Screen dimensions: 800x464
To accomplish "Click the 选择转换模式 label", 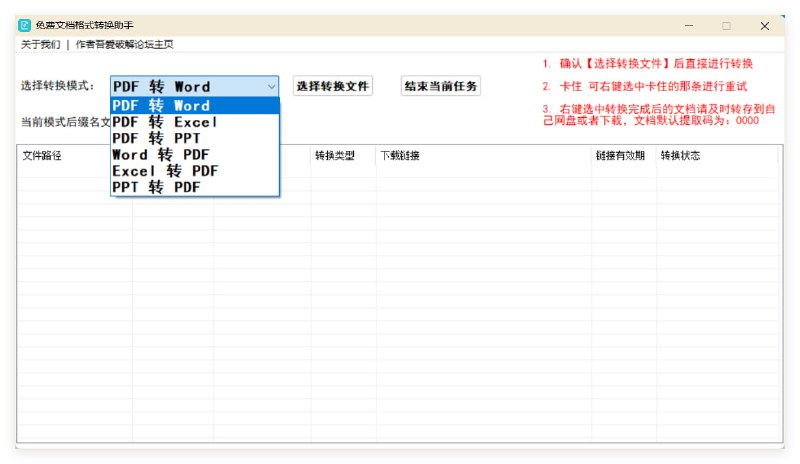I will tap(57, 86).
